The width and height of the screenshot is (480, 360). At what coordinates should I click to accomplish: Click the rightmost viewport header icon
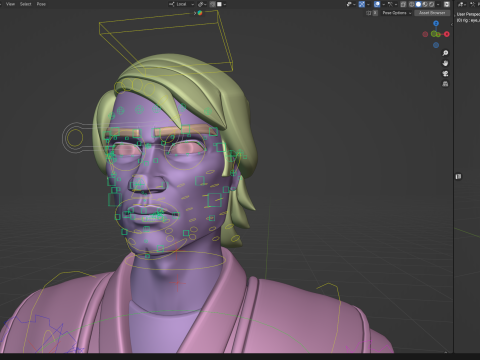point(447,4)
